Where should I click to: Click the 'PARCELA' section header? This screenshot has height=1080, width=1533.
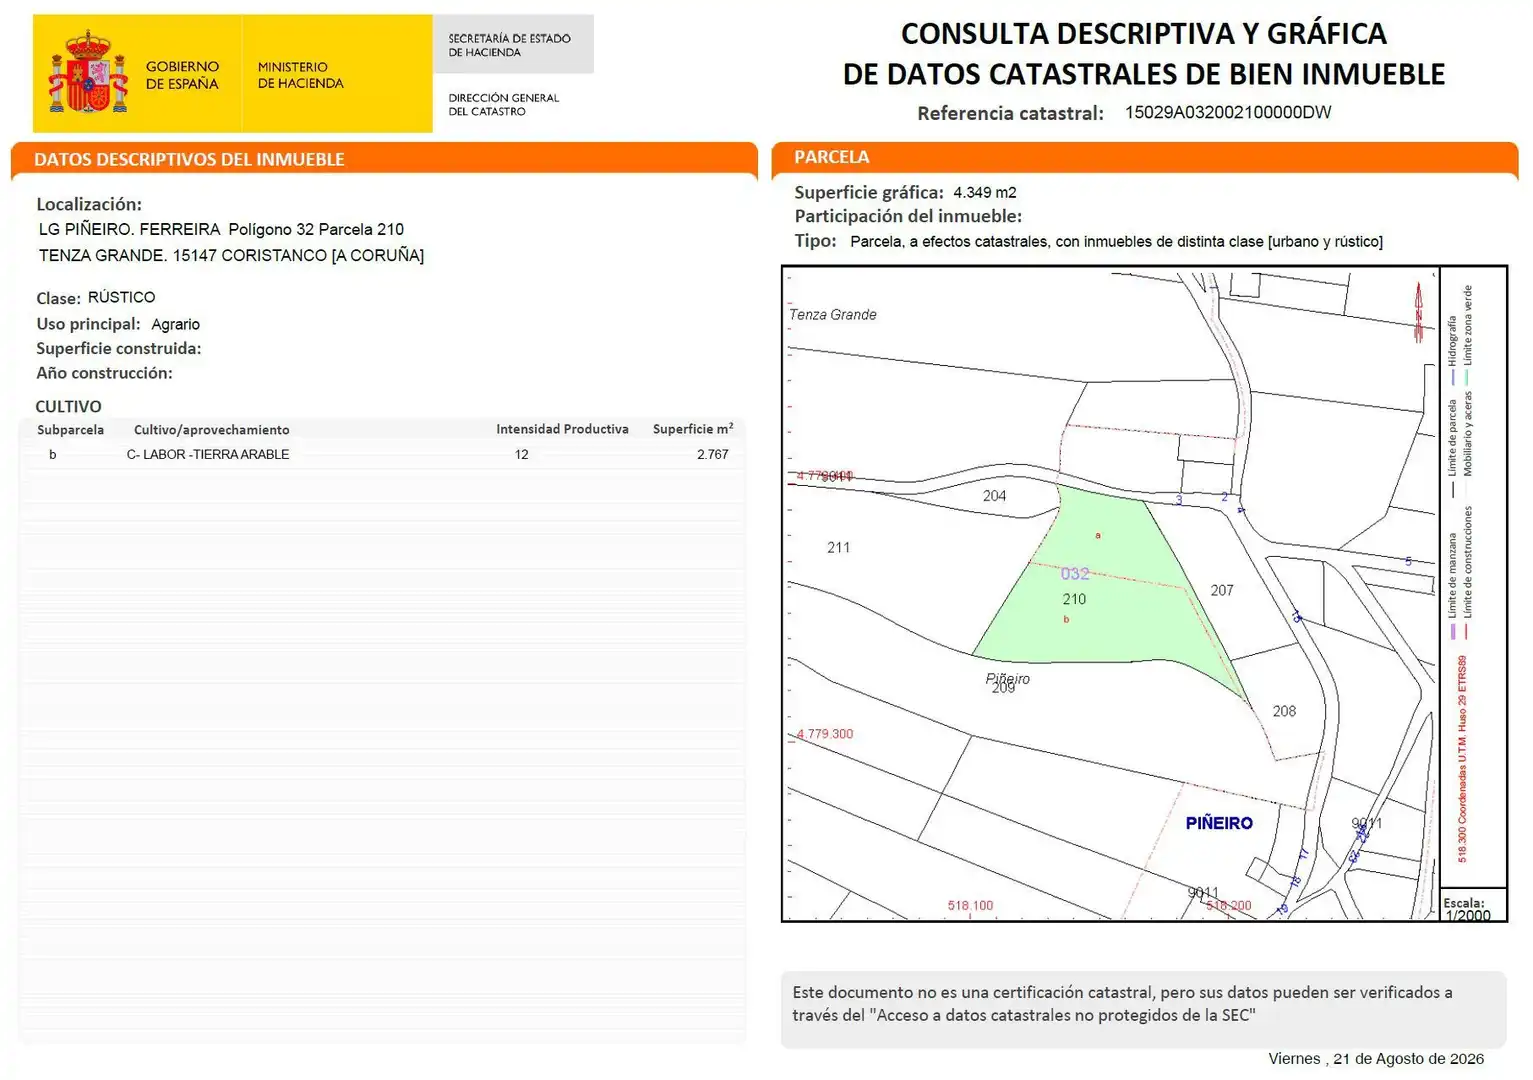tap(831, 157)
